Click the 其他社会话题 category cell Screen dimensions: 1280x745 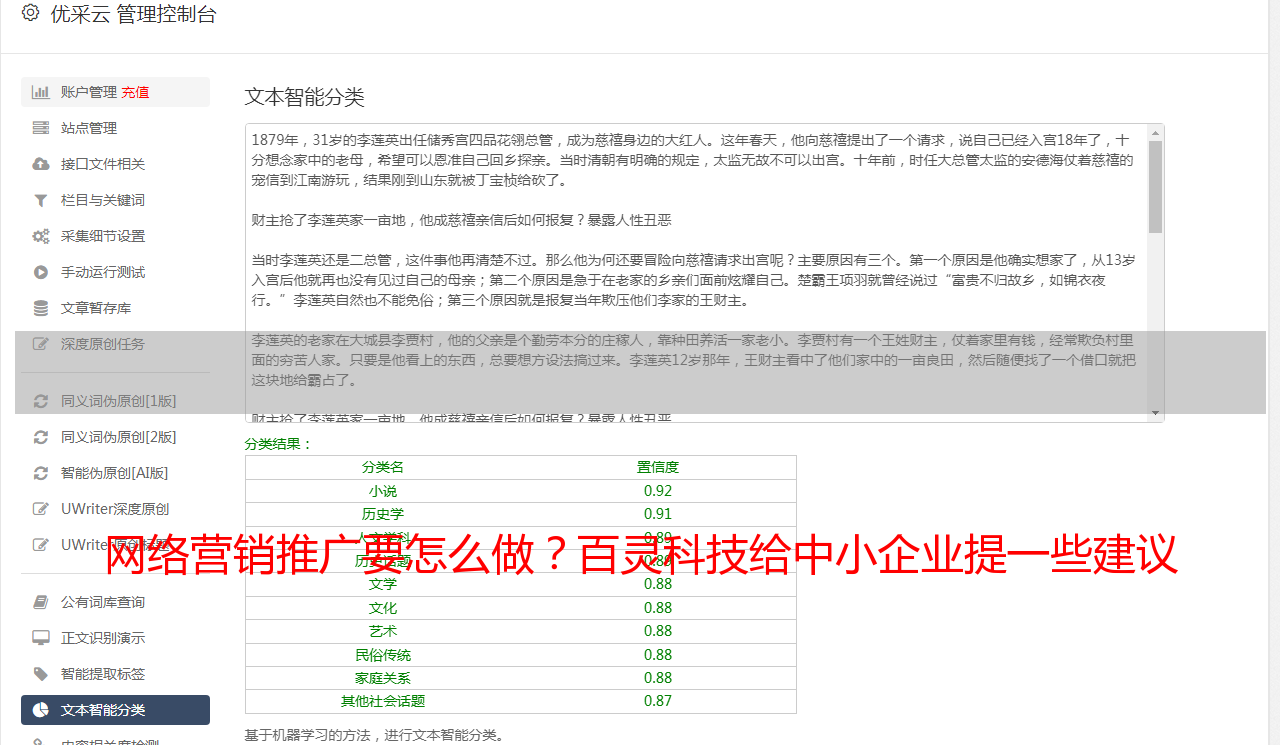pyautogui.click(x=383, y=701)
